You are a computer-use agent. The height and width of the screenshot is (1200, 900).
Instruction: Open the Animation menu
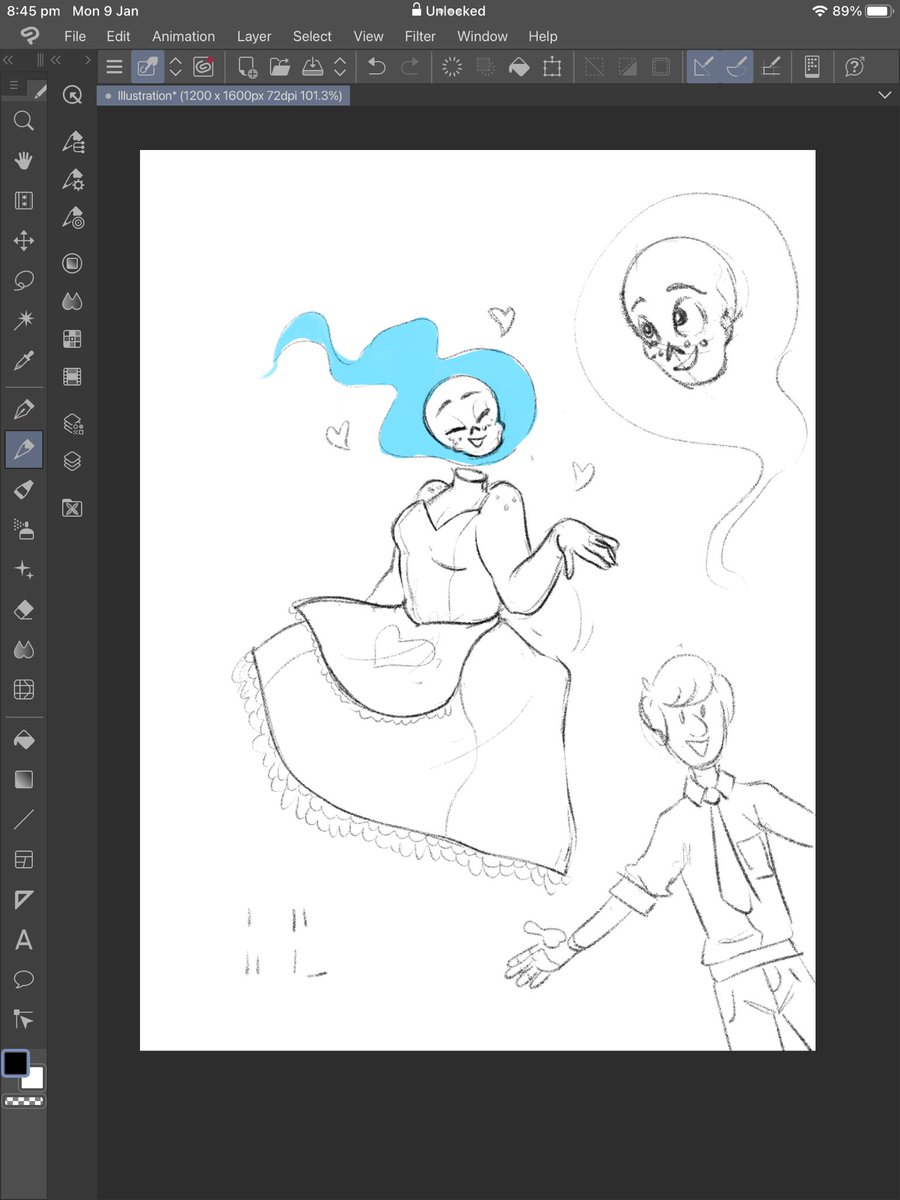point(183,36)
